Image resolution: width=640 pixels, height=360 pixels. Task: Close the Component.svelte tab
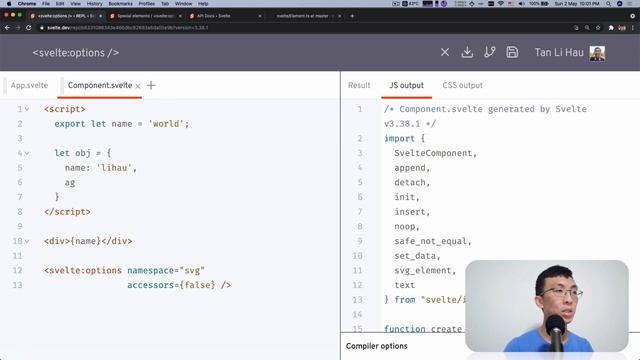point(138,86)
